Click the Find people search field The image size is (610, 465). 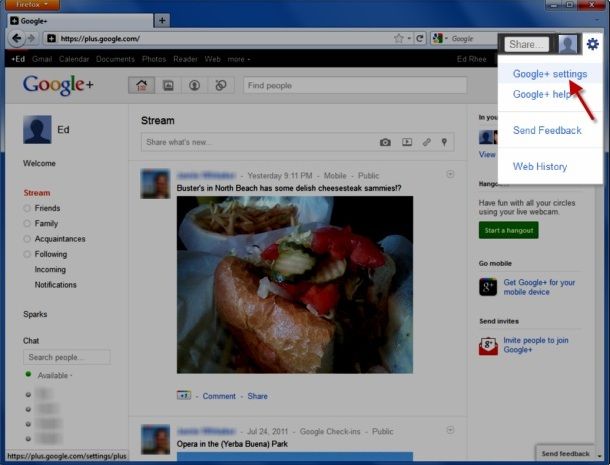[x=355, y=85]
